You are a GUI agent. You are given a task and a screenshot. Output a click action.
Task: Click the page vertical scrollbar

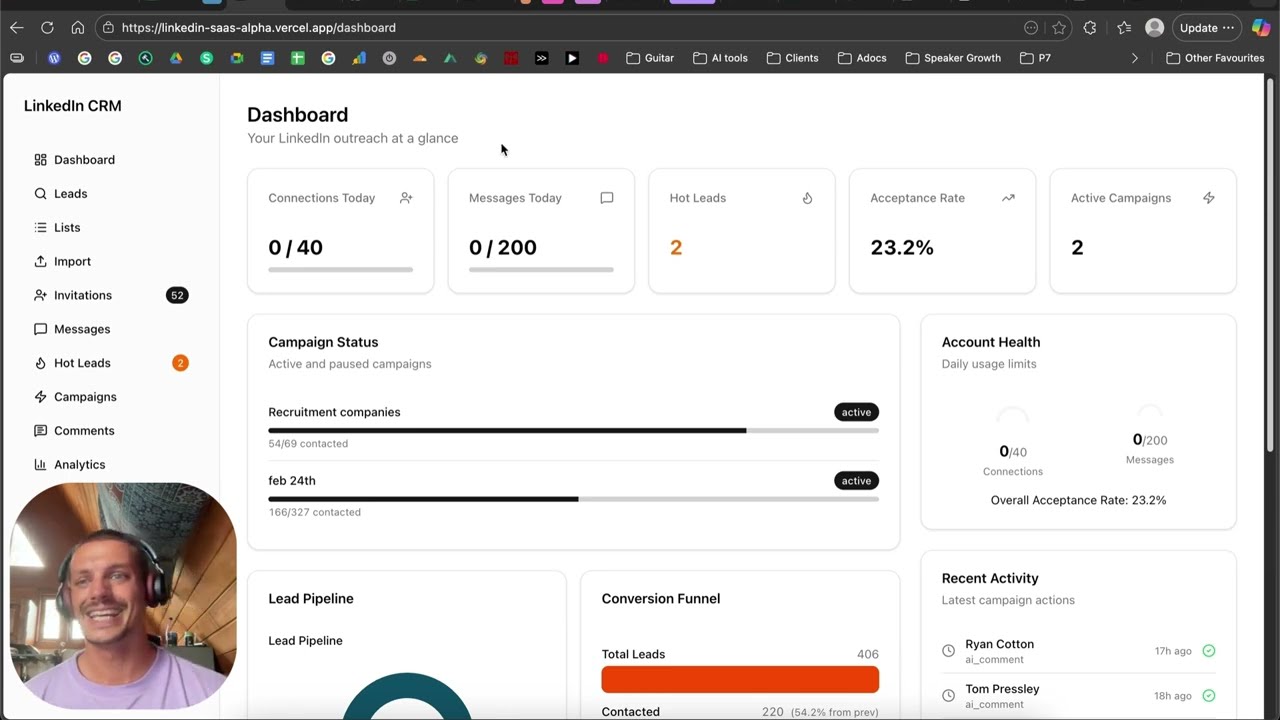1271,265
